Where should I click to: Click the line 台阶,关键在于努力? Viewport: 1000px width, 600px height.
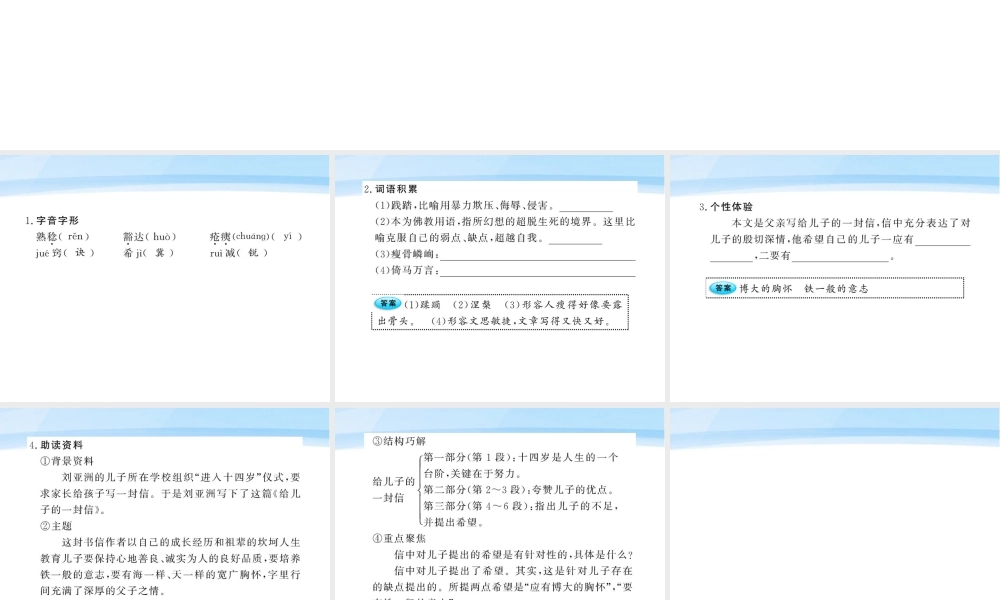tap(473, 474)
